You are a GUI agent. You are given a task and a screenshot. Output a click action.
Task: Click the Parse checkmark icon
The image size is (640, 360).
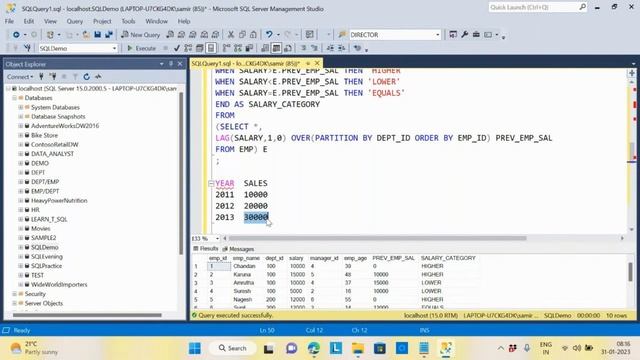177,48
